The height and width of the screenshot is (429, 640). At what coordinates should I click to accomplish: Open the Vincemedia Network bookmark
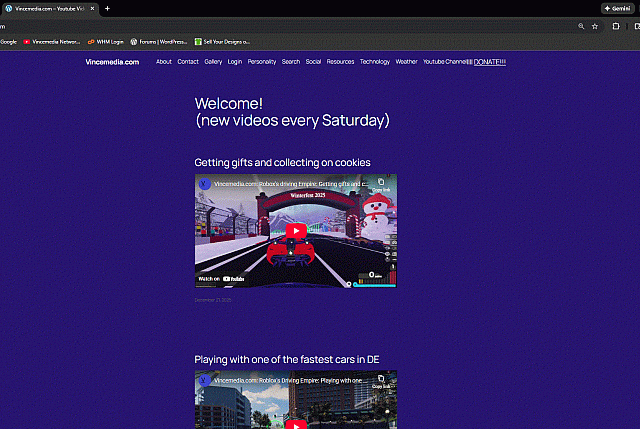click(52, 42)
